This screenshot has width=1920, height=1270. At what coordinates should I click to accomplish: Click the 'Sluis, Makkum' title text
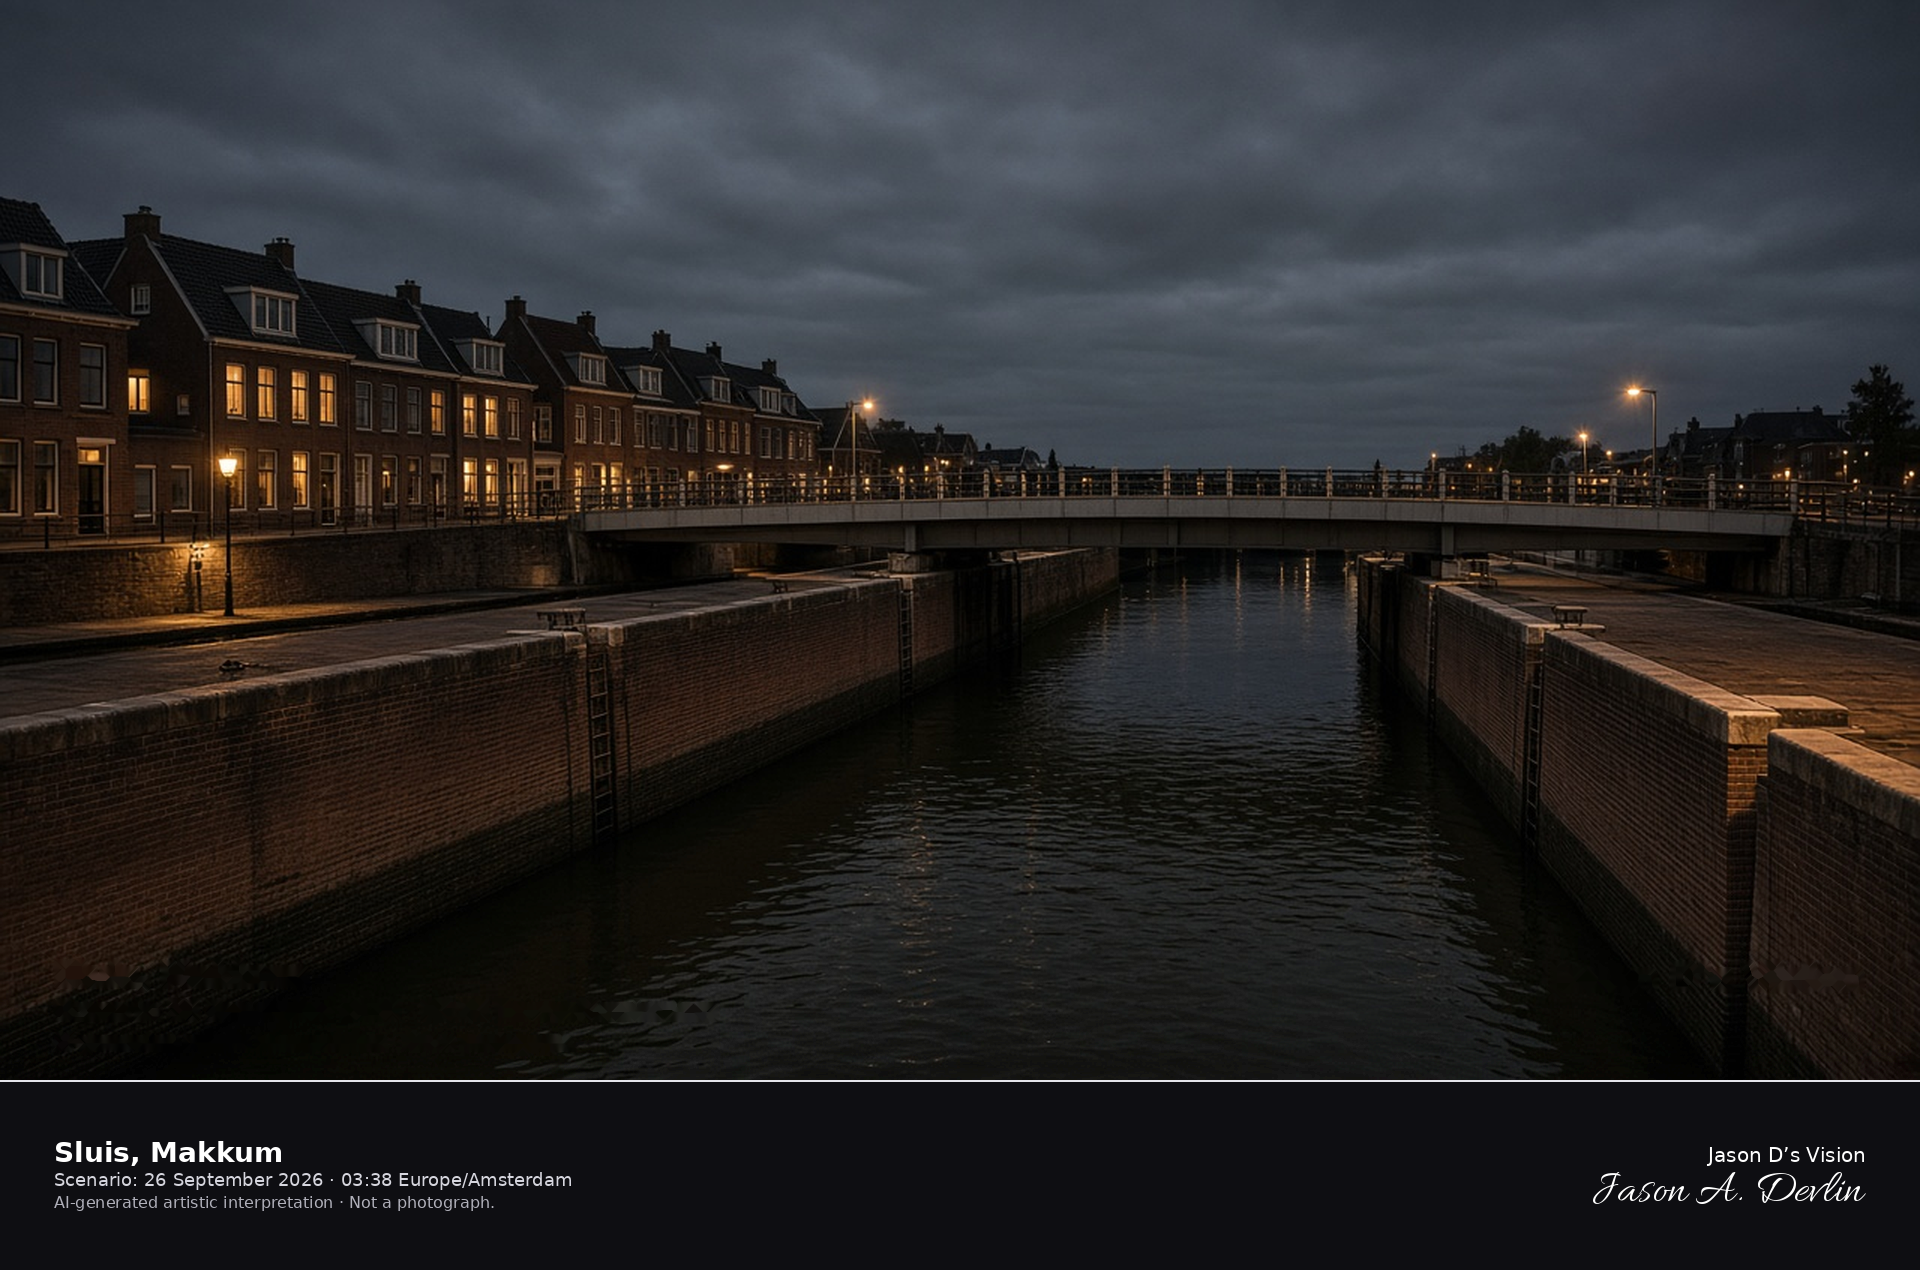tap(168, 1152)
